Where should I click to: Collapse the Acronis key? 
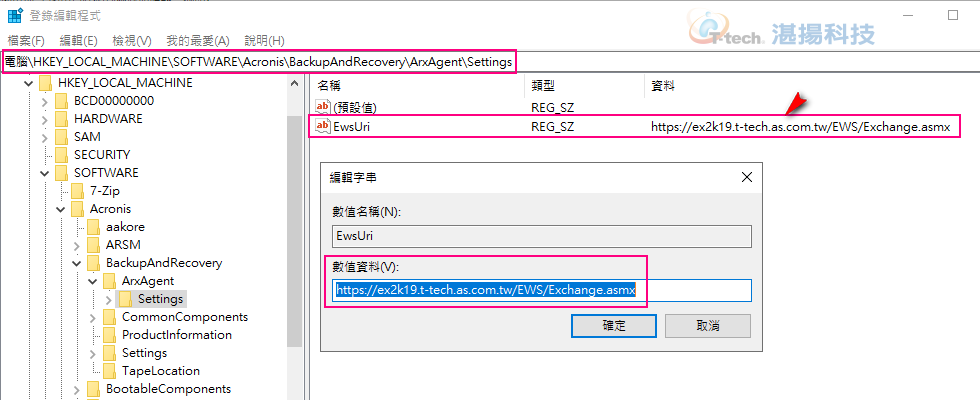[x=61, y=209]
